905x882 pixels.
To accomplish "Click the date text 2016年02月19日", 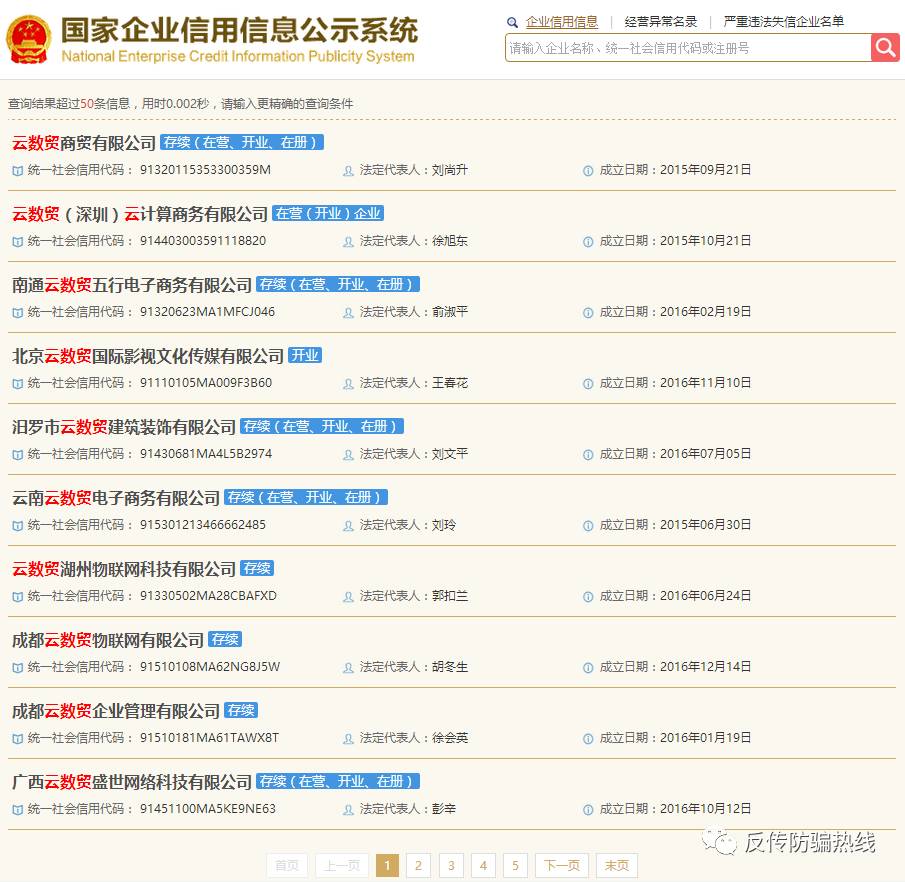I will pyautogui.click(x=705, y=312).
